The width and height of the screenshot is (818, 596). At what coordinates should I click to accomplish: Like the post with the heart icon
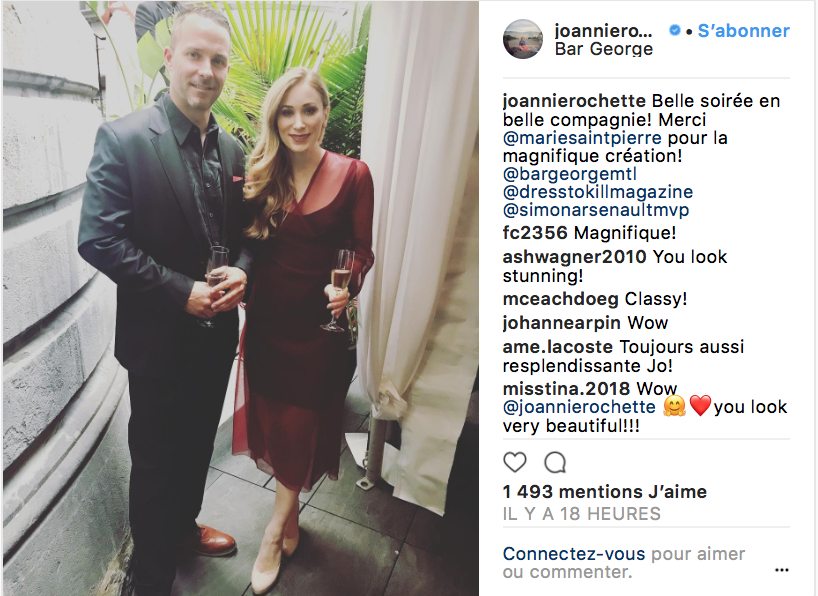tap(514, 462)
